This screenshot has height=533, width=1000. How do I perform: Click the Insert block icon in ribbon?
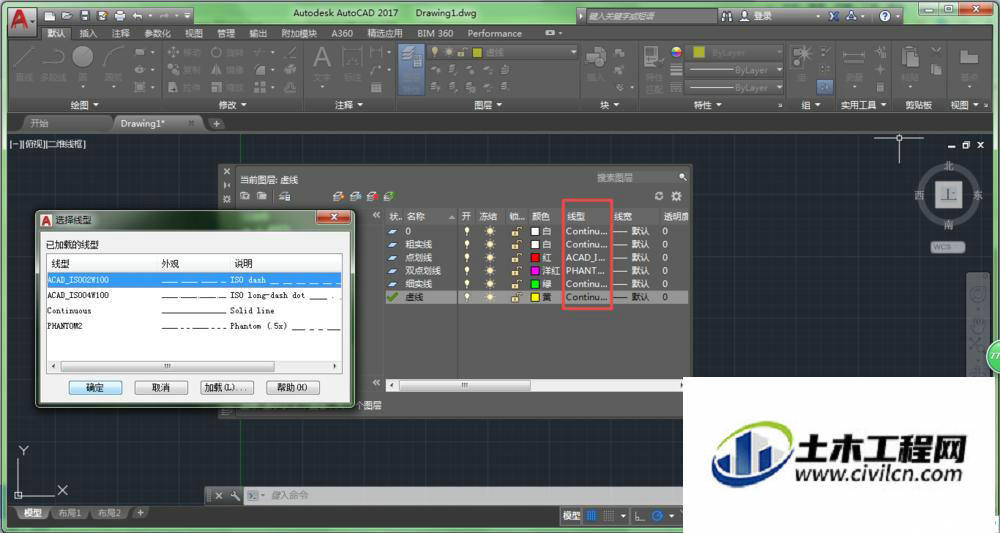[596, 57]
